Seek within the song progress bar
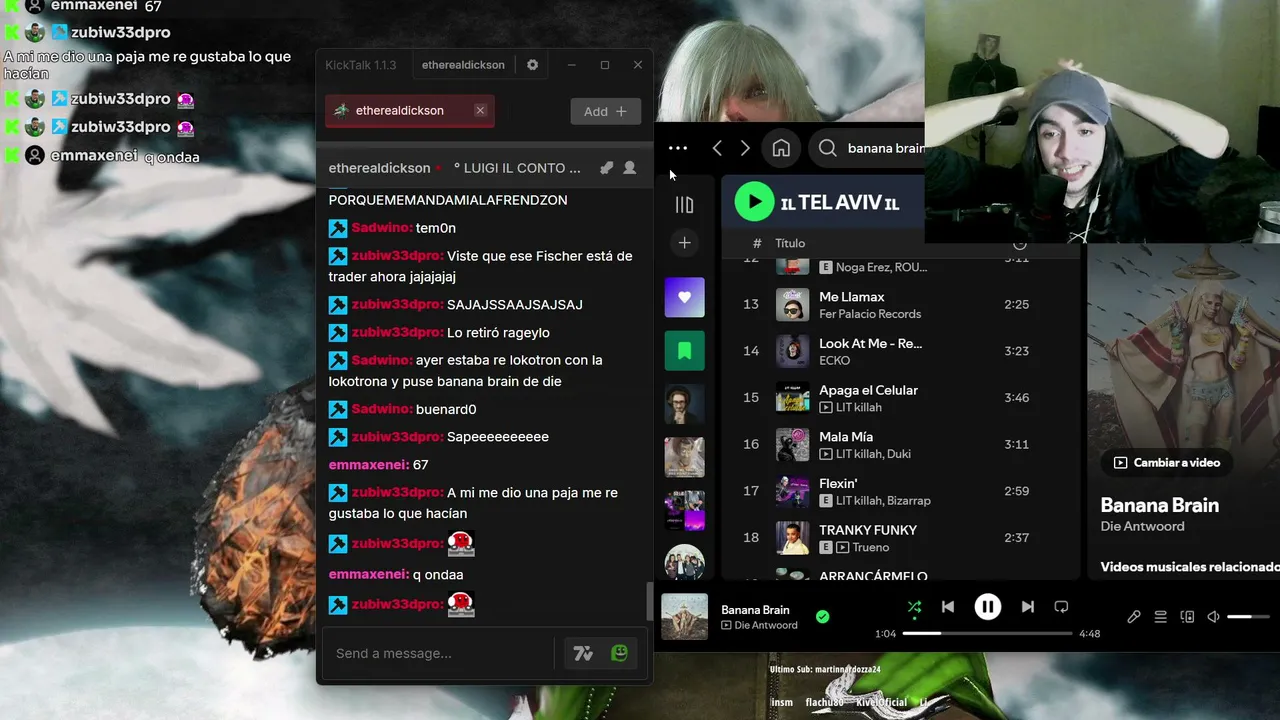The width and height of the screenshot is (1280, 720). pyautogui.click(x=987, y=633)
